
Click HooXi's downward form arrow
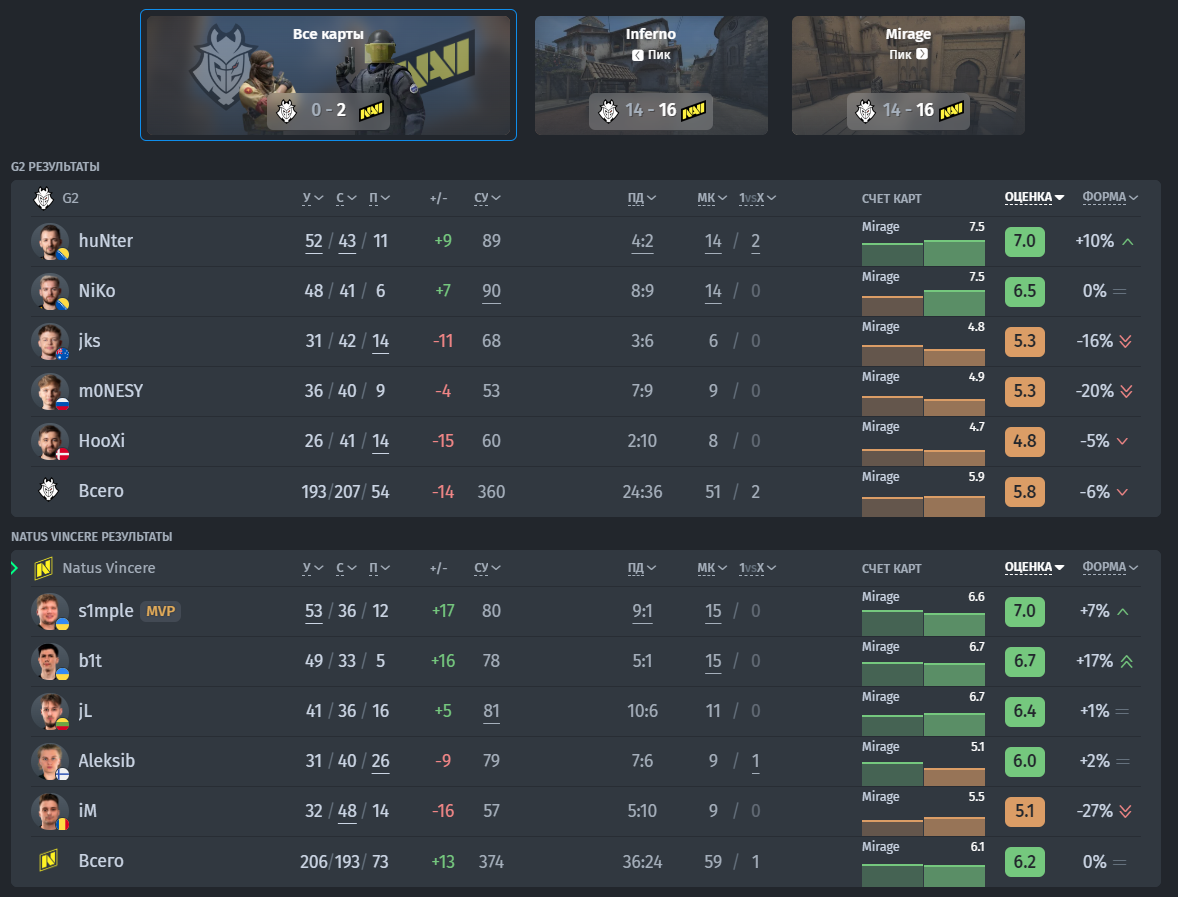[1122, 442]
